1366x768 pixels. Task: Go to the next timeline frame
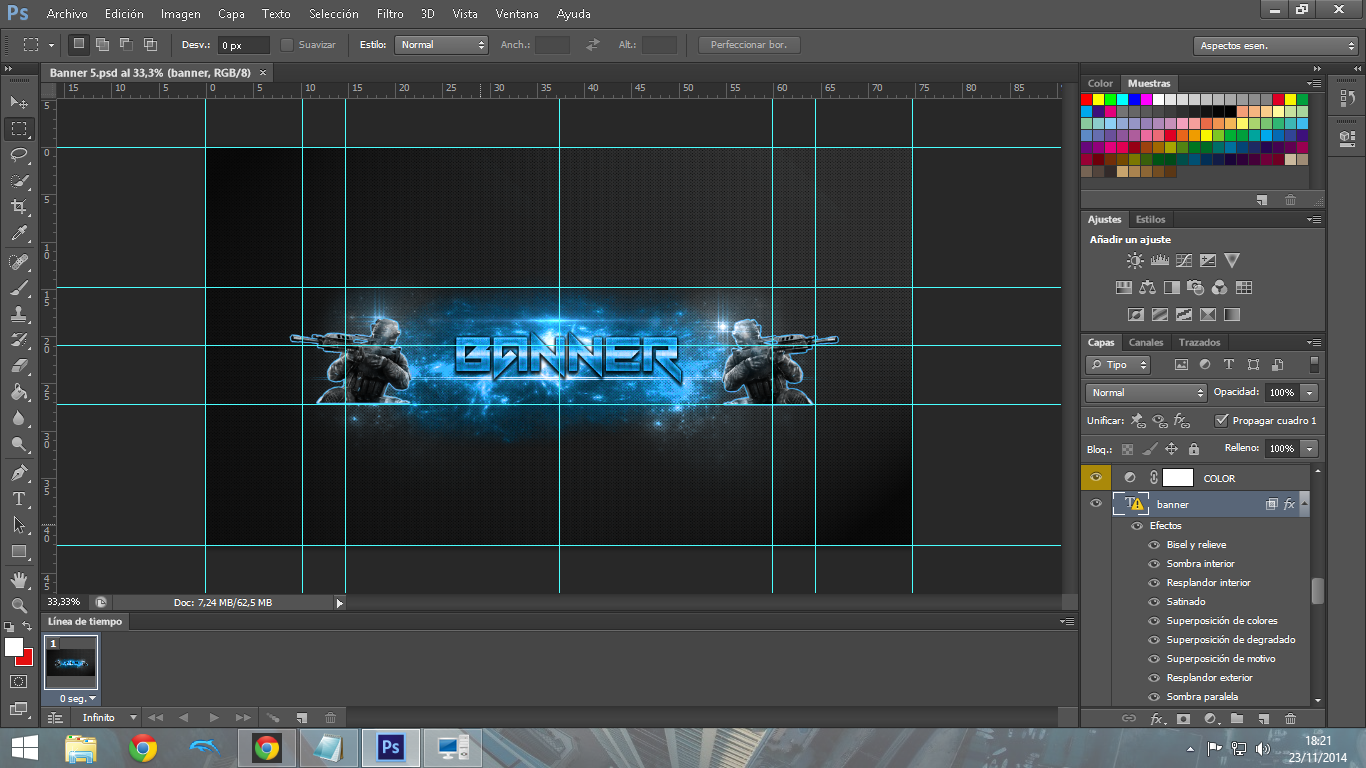coord(242,718)
